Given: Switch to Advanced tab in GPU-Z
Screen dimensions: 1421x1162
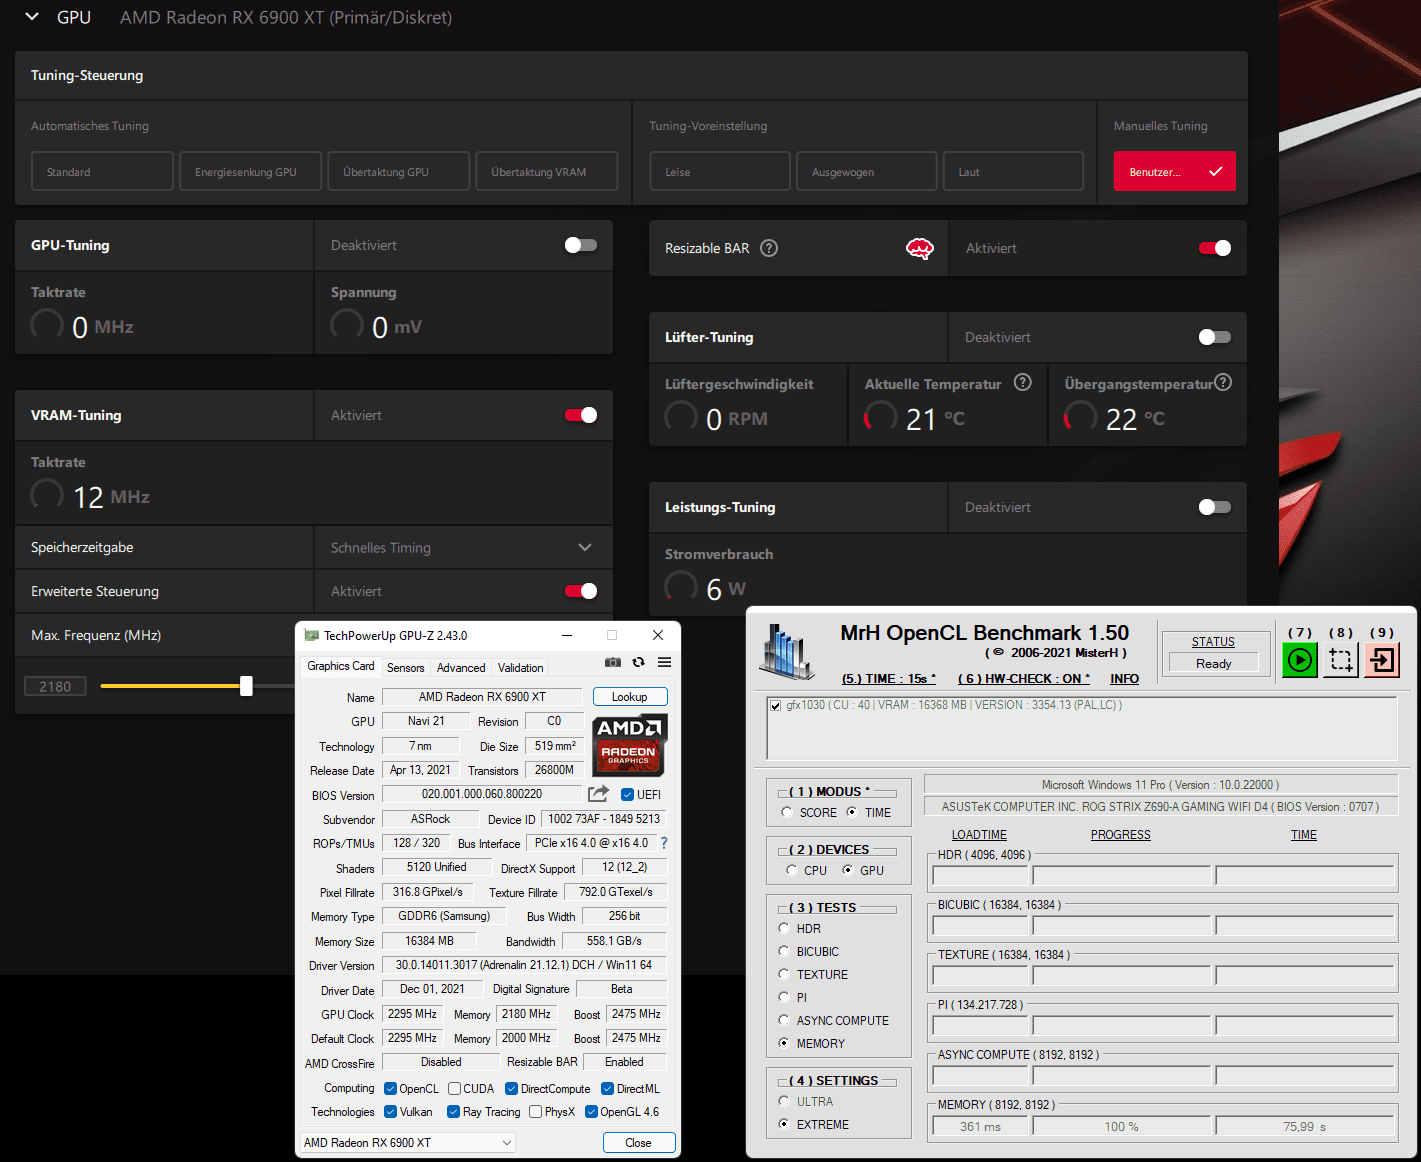Looking at the screenshot, I should [461, 668].
